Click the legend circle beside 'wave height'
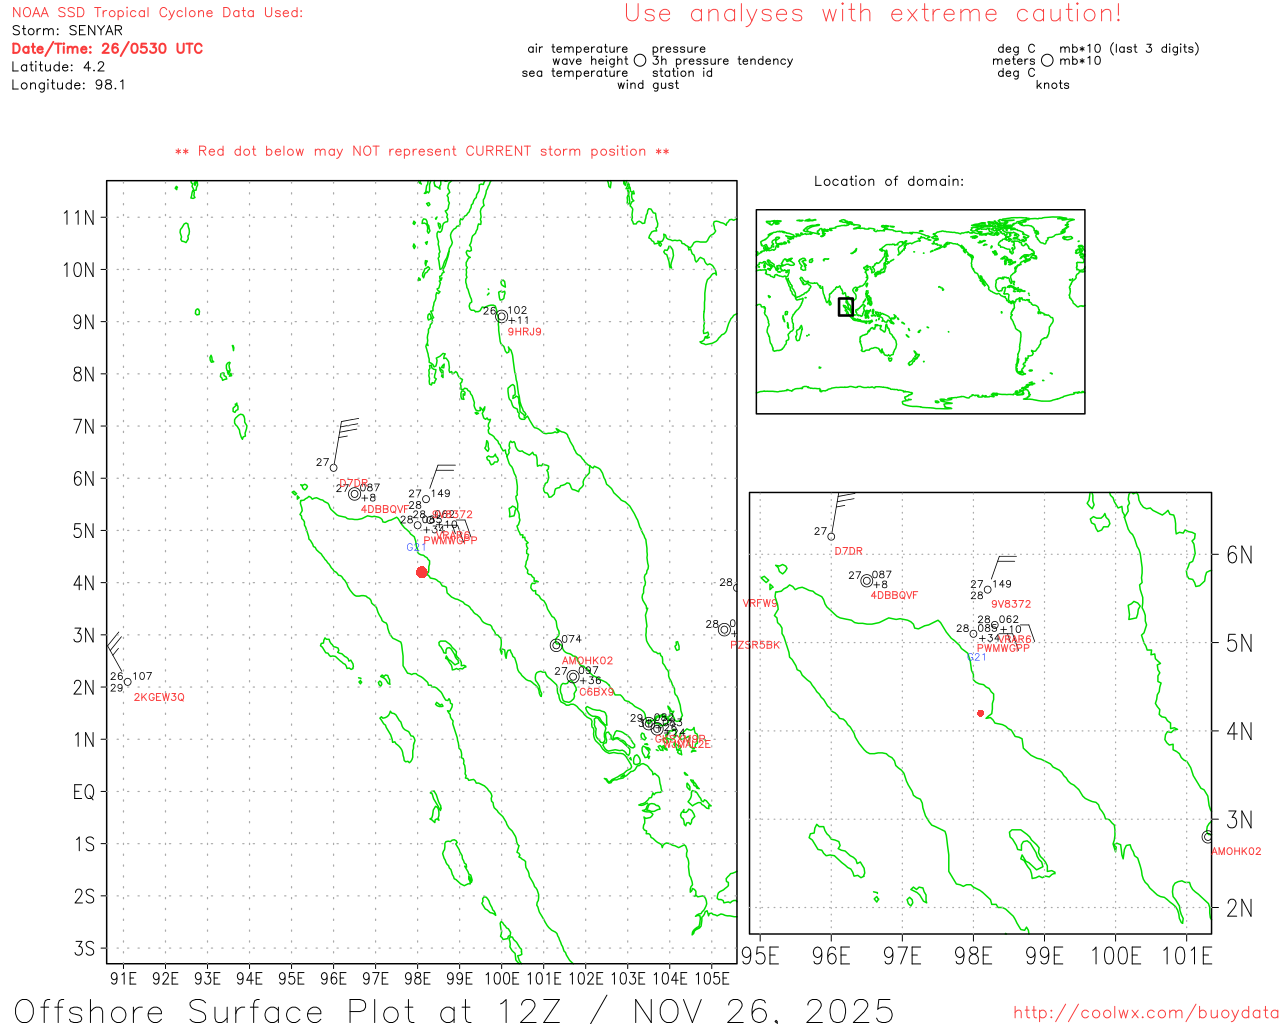1280x1024 pixels. [640, 61]
